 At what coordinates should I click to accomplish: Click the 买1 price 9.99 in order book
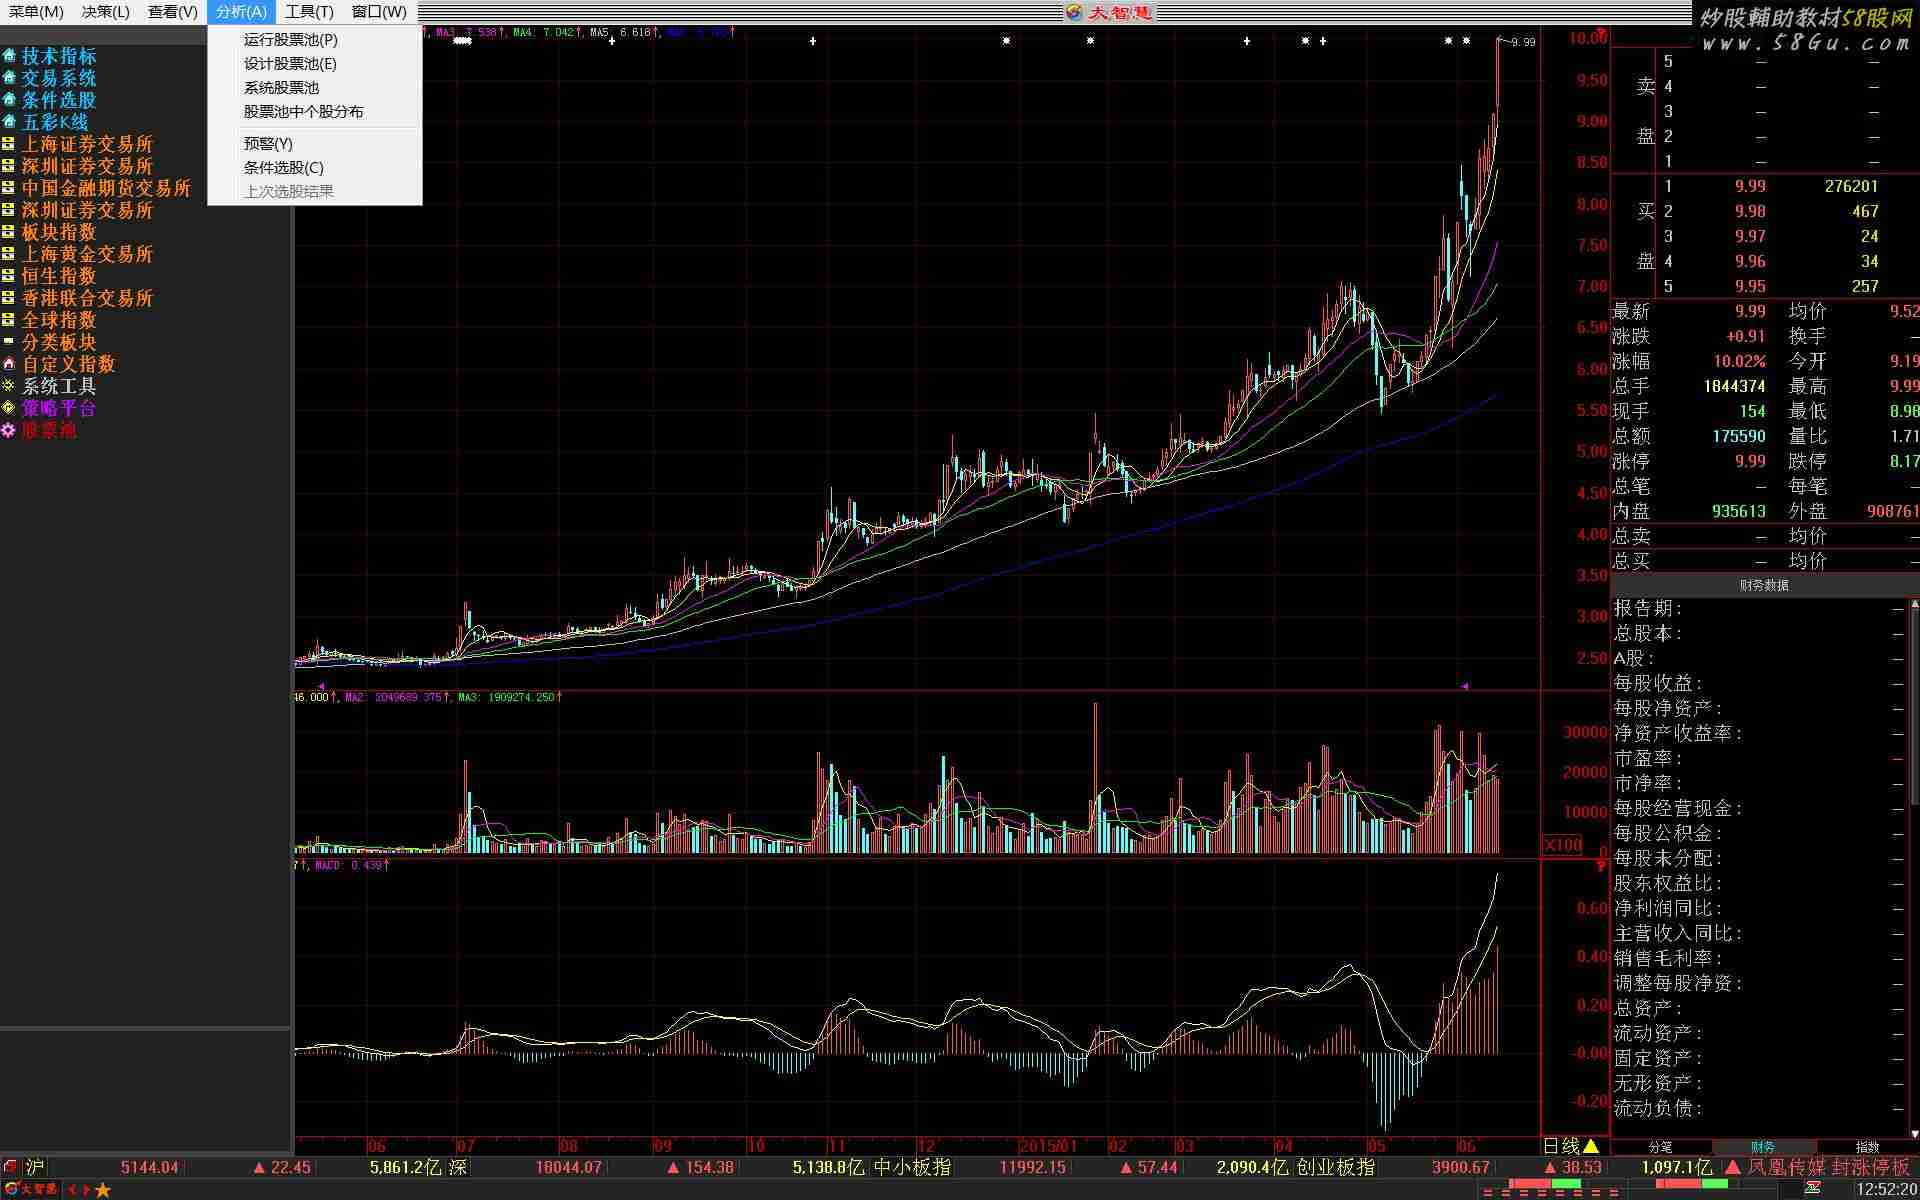coord(1749,186)
